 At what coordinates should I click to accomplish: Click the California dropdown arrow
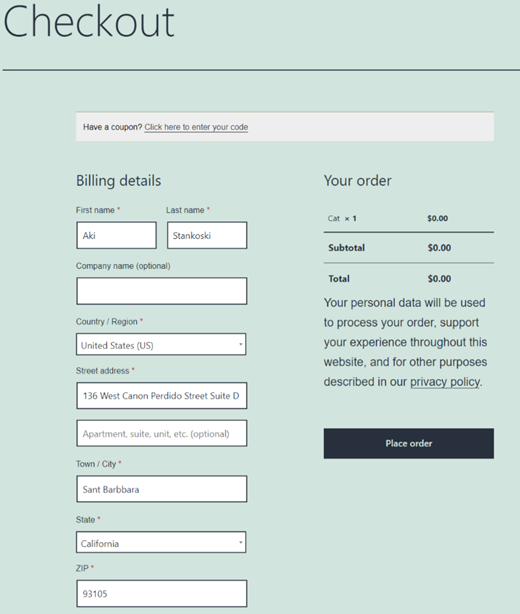tap(240, 542)
